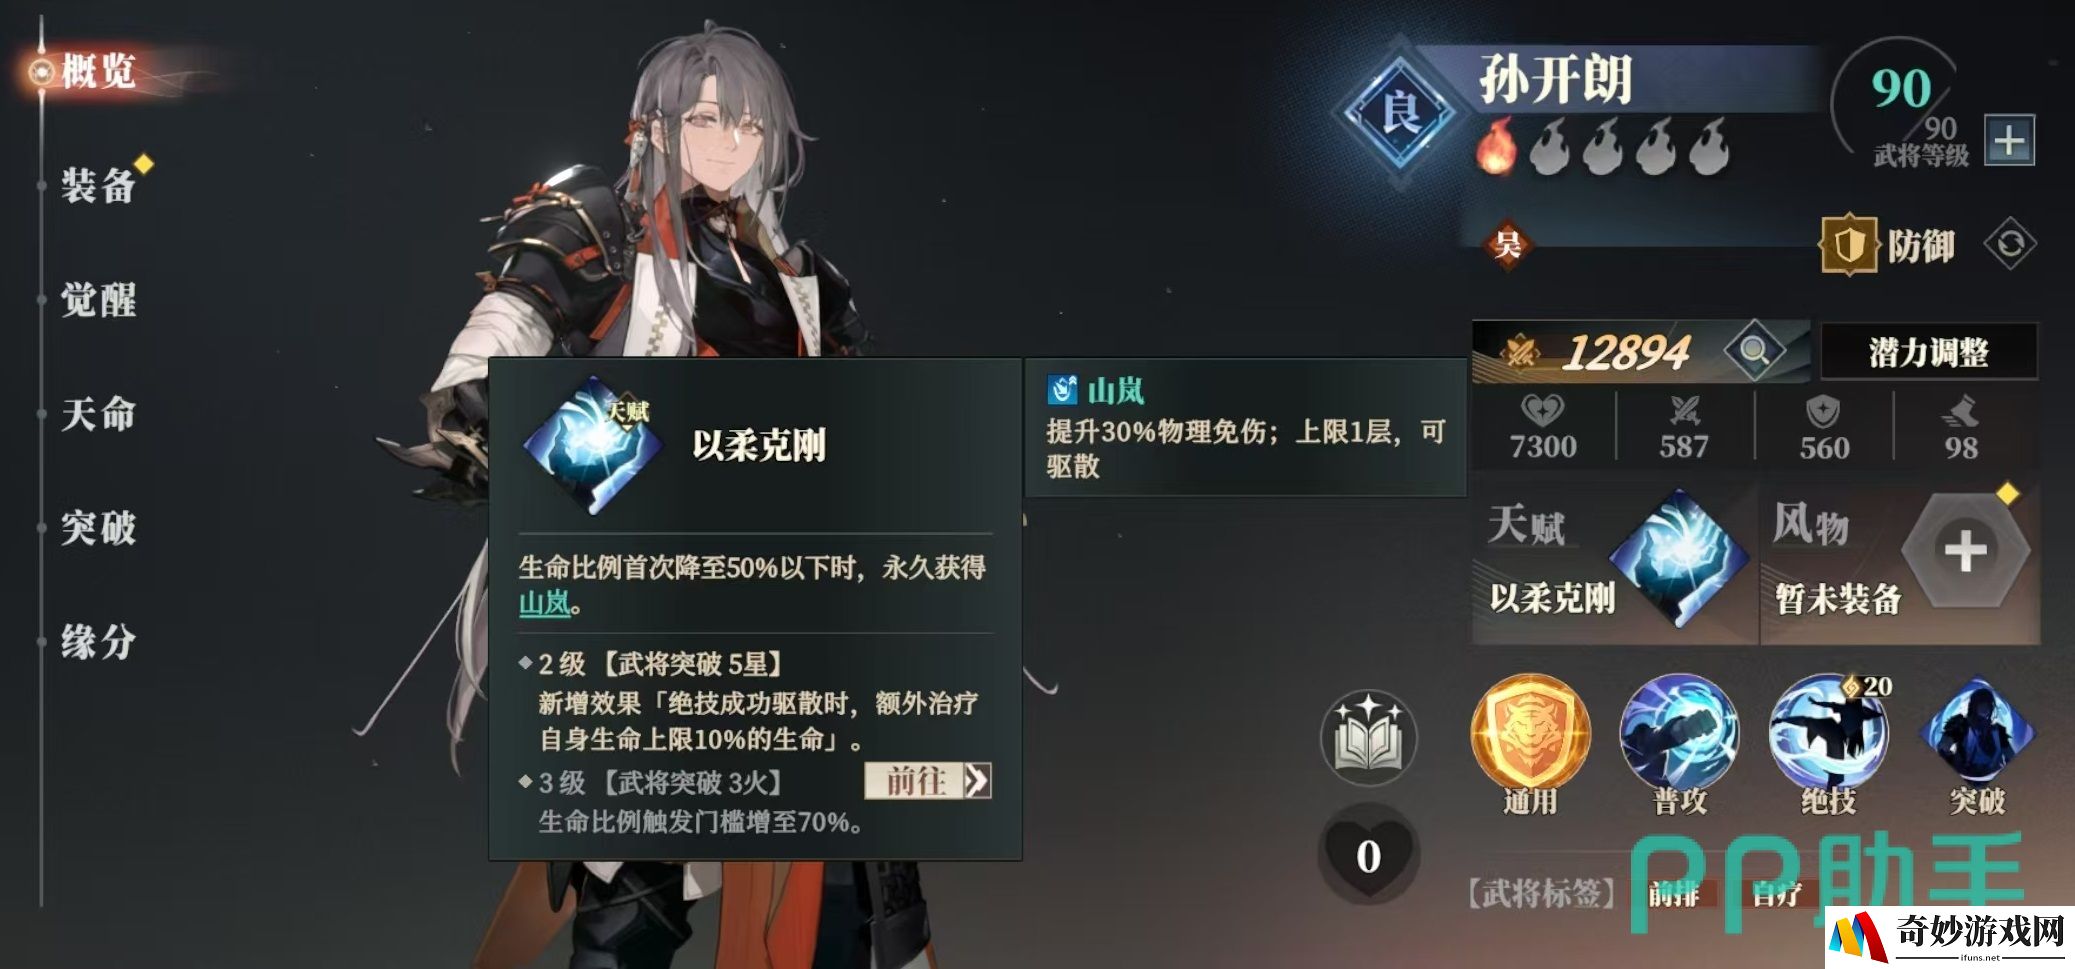The image size is (2075, 969).
Task: Tap the 吴 faction emblem
Action: coord(1507,243)
